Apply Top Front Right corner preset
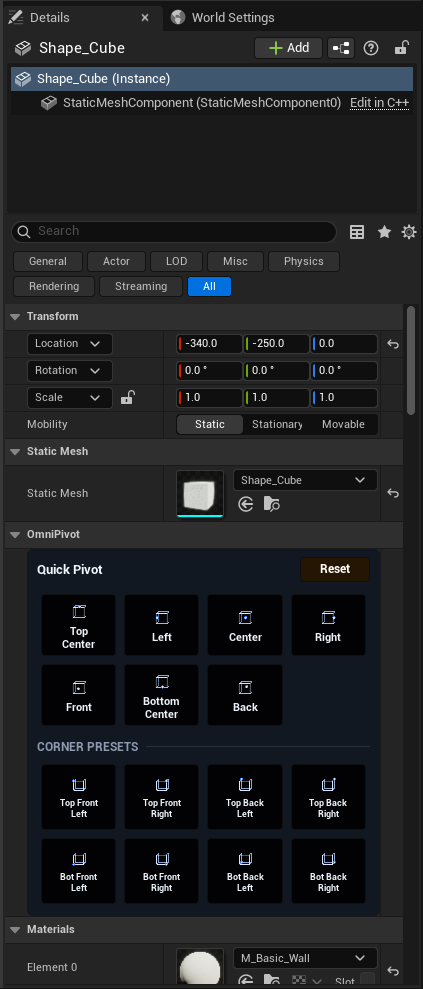The height and width of the screenshot is (989, 423). pyautogui.click(x=161, y=797)
